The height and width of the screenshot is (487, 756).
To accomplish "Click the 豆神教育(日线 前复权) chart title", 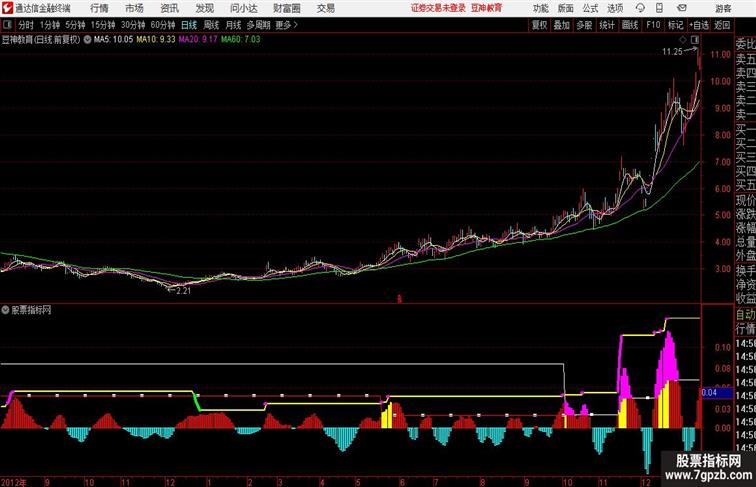I will pyautogui.click(x=41, y=40).
